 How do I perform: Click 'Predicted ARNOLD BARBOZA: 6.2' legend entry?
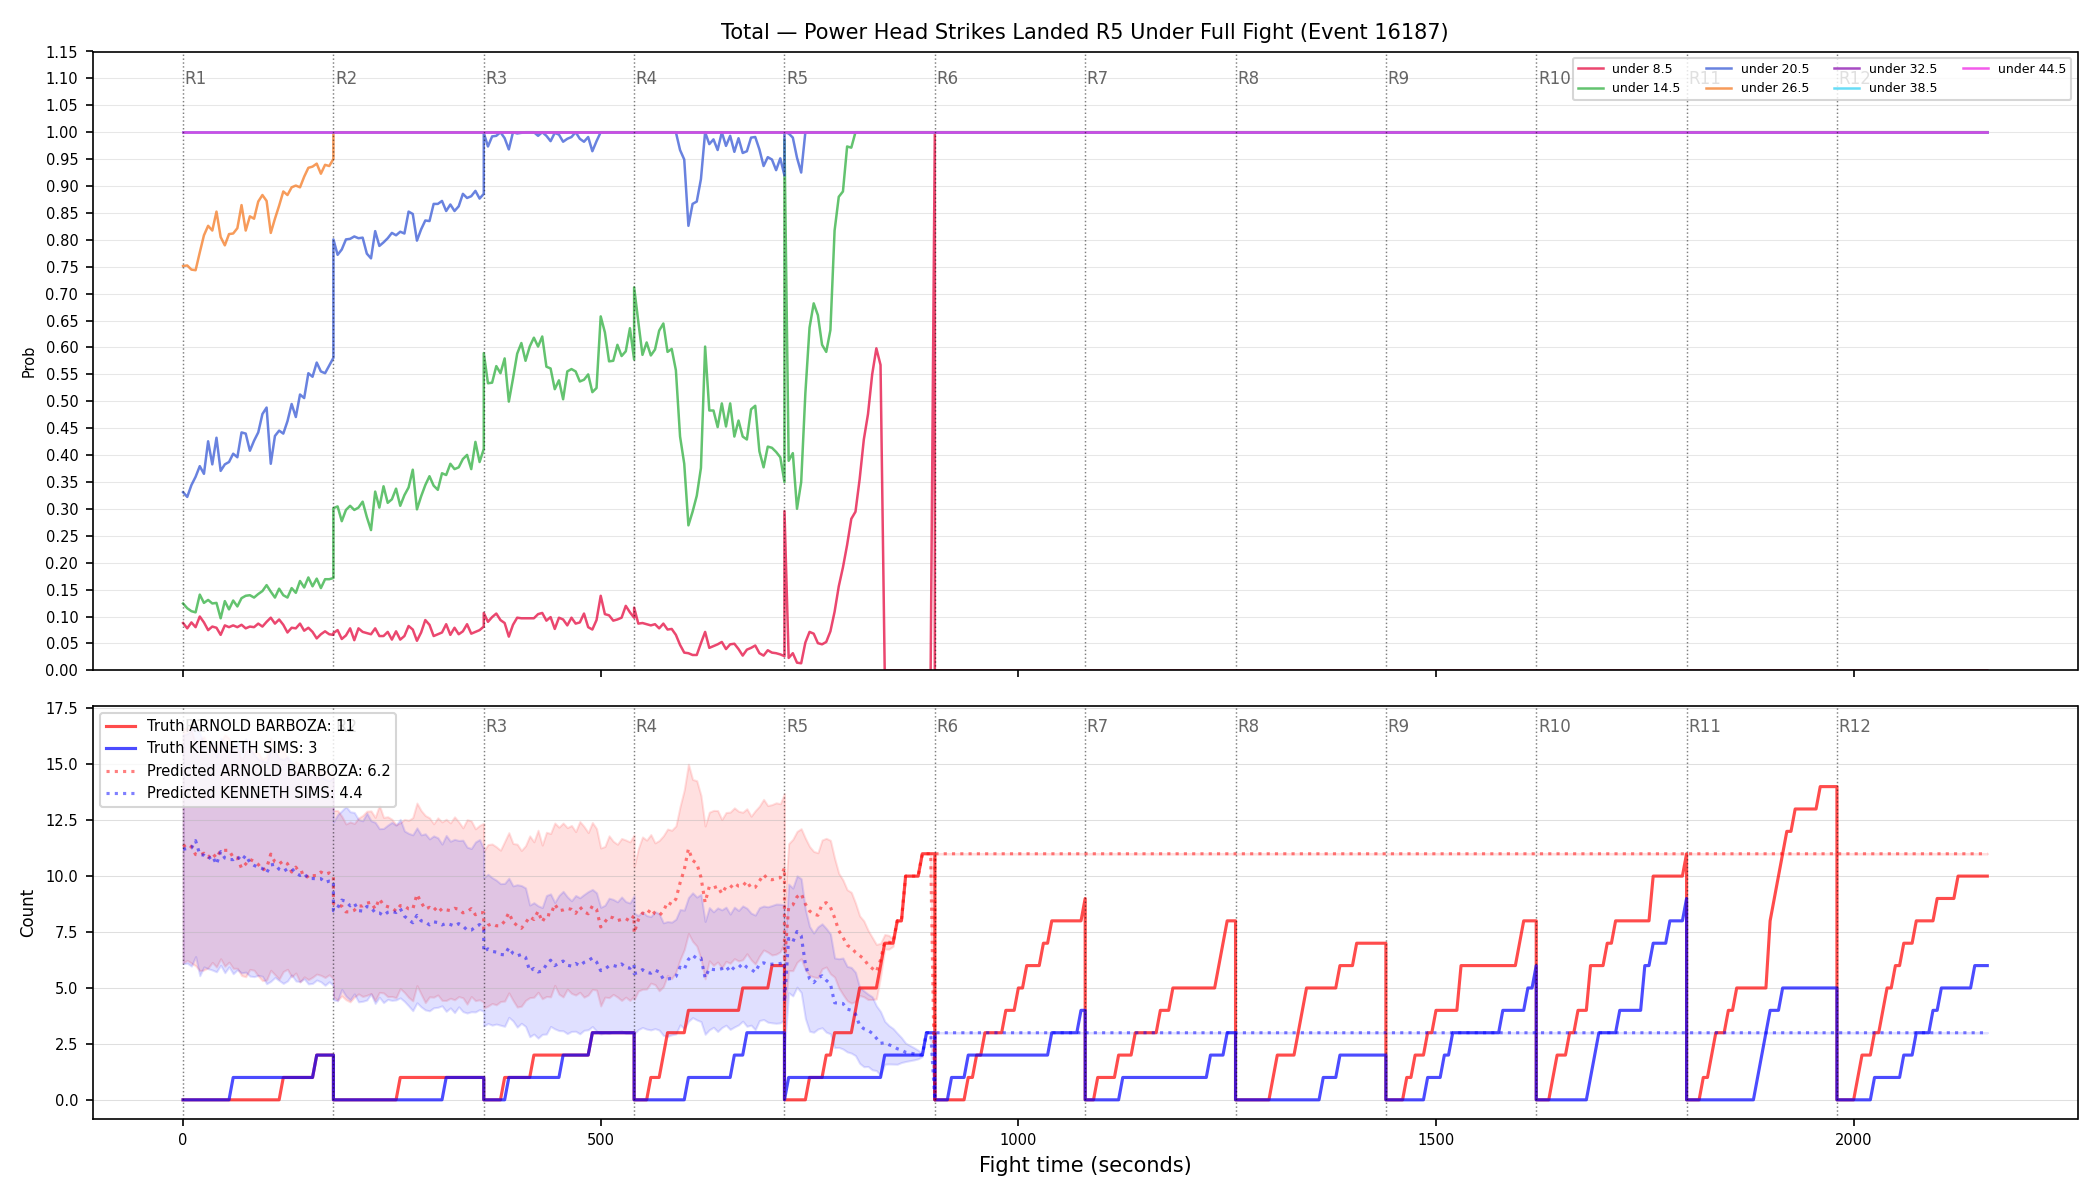tap(247, 771)
